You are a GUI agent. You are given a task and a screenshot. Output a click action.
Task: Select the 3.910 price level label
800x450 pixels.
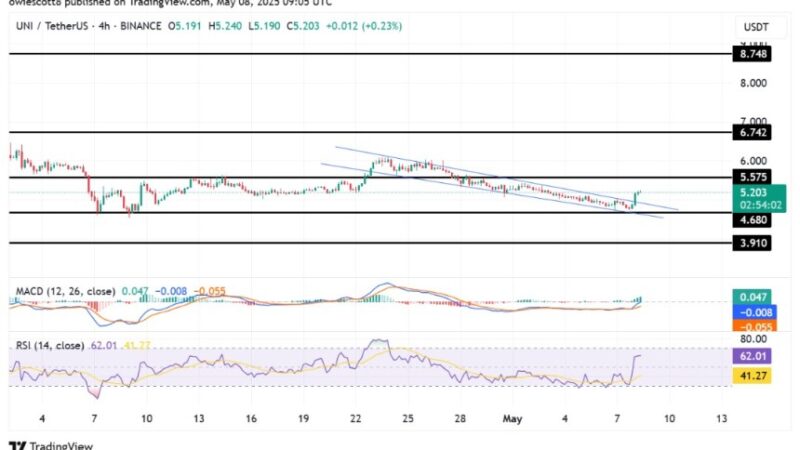pos(752,243)
